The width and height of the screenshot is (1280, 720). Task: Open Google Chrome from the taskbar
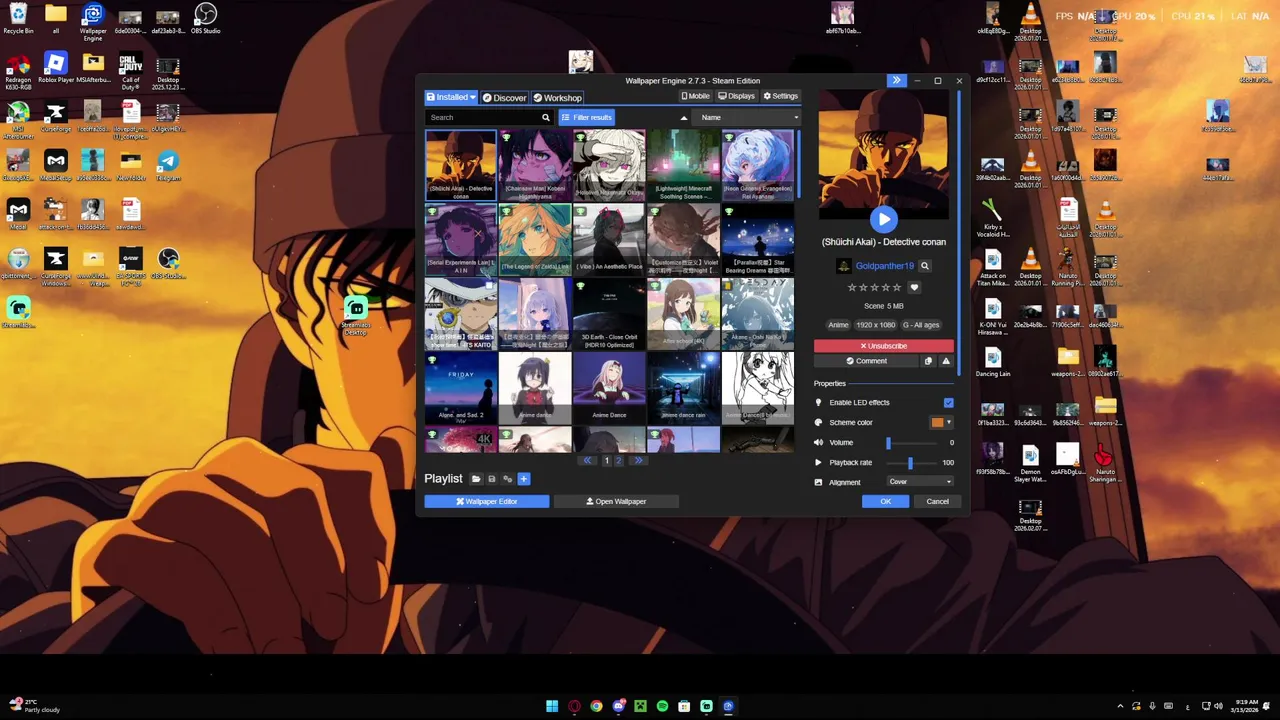click(x=596, y=706)
